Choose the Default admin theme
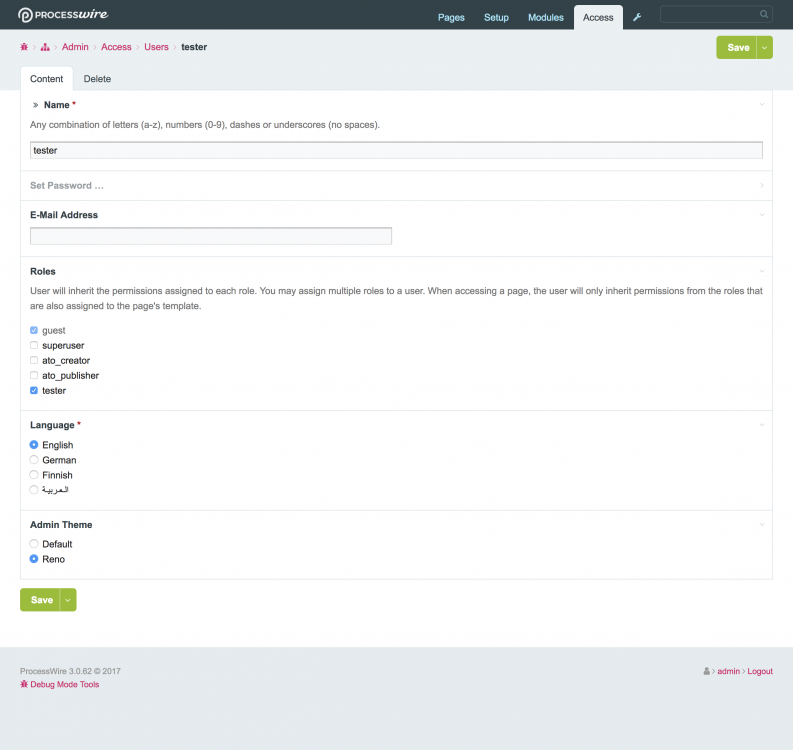The width and height of the screenshot is (793, 750). tap(35, 544)
